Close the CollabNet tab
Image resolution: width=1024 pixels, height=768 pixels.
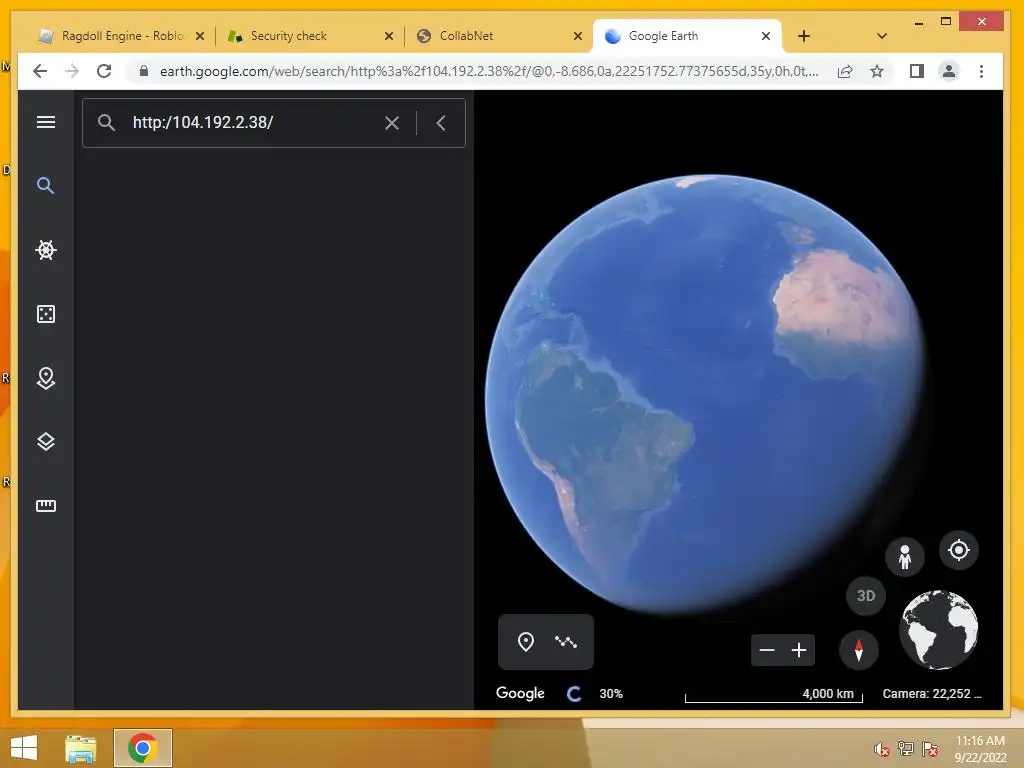pos(577,36)
